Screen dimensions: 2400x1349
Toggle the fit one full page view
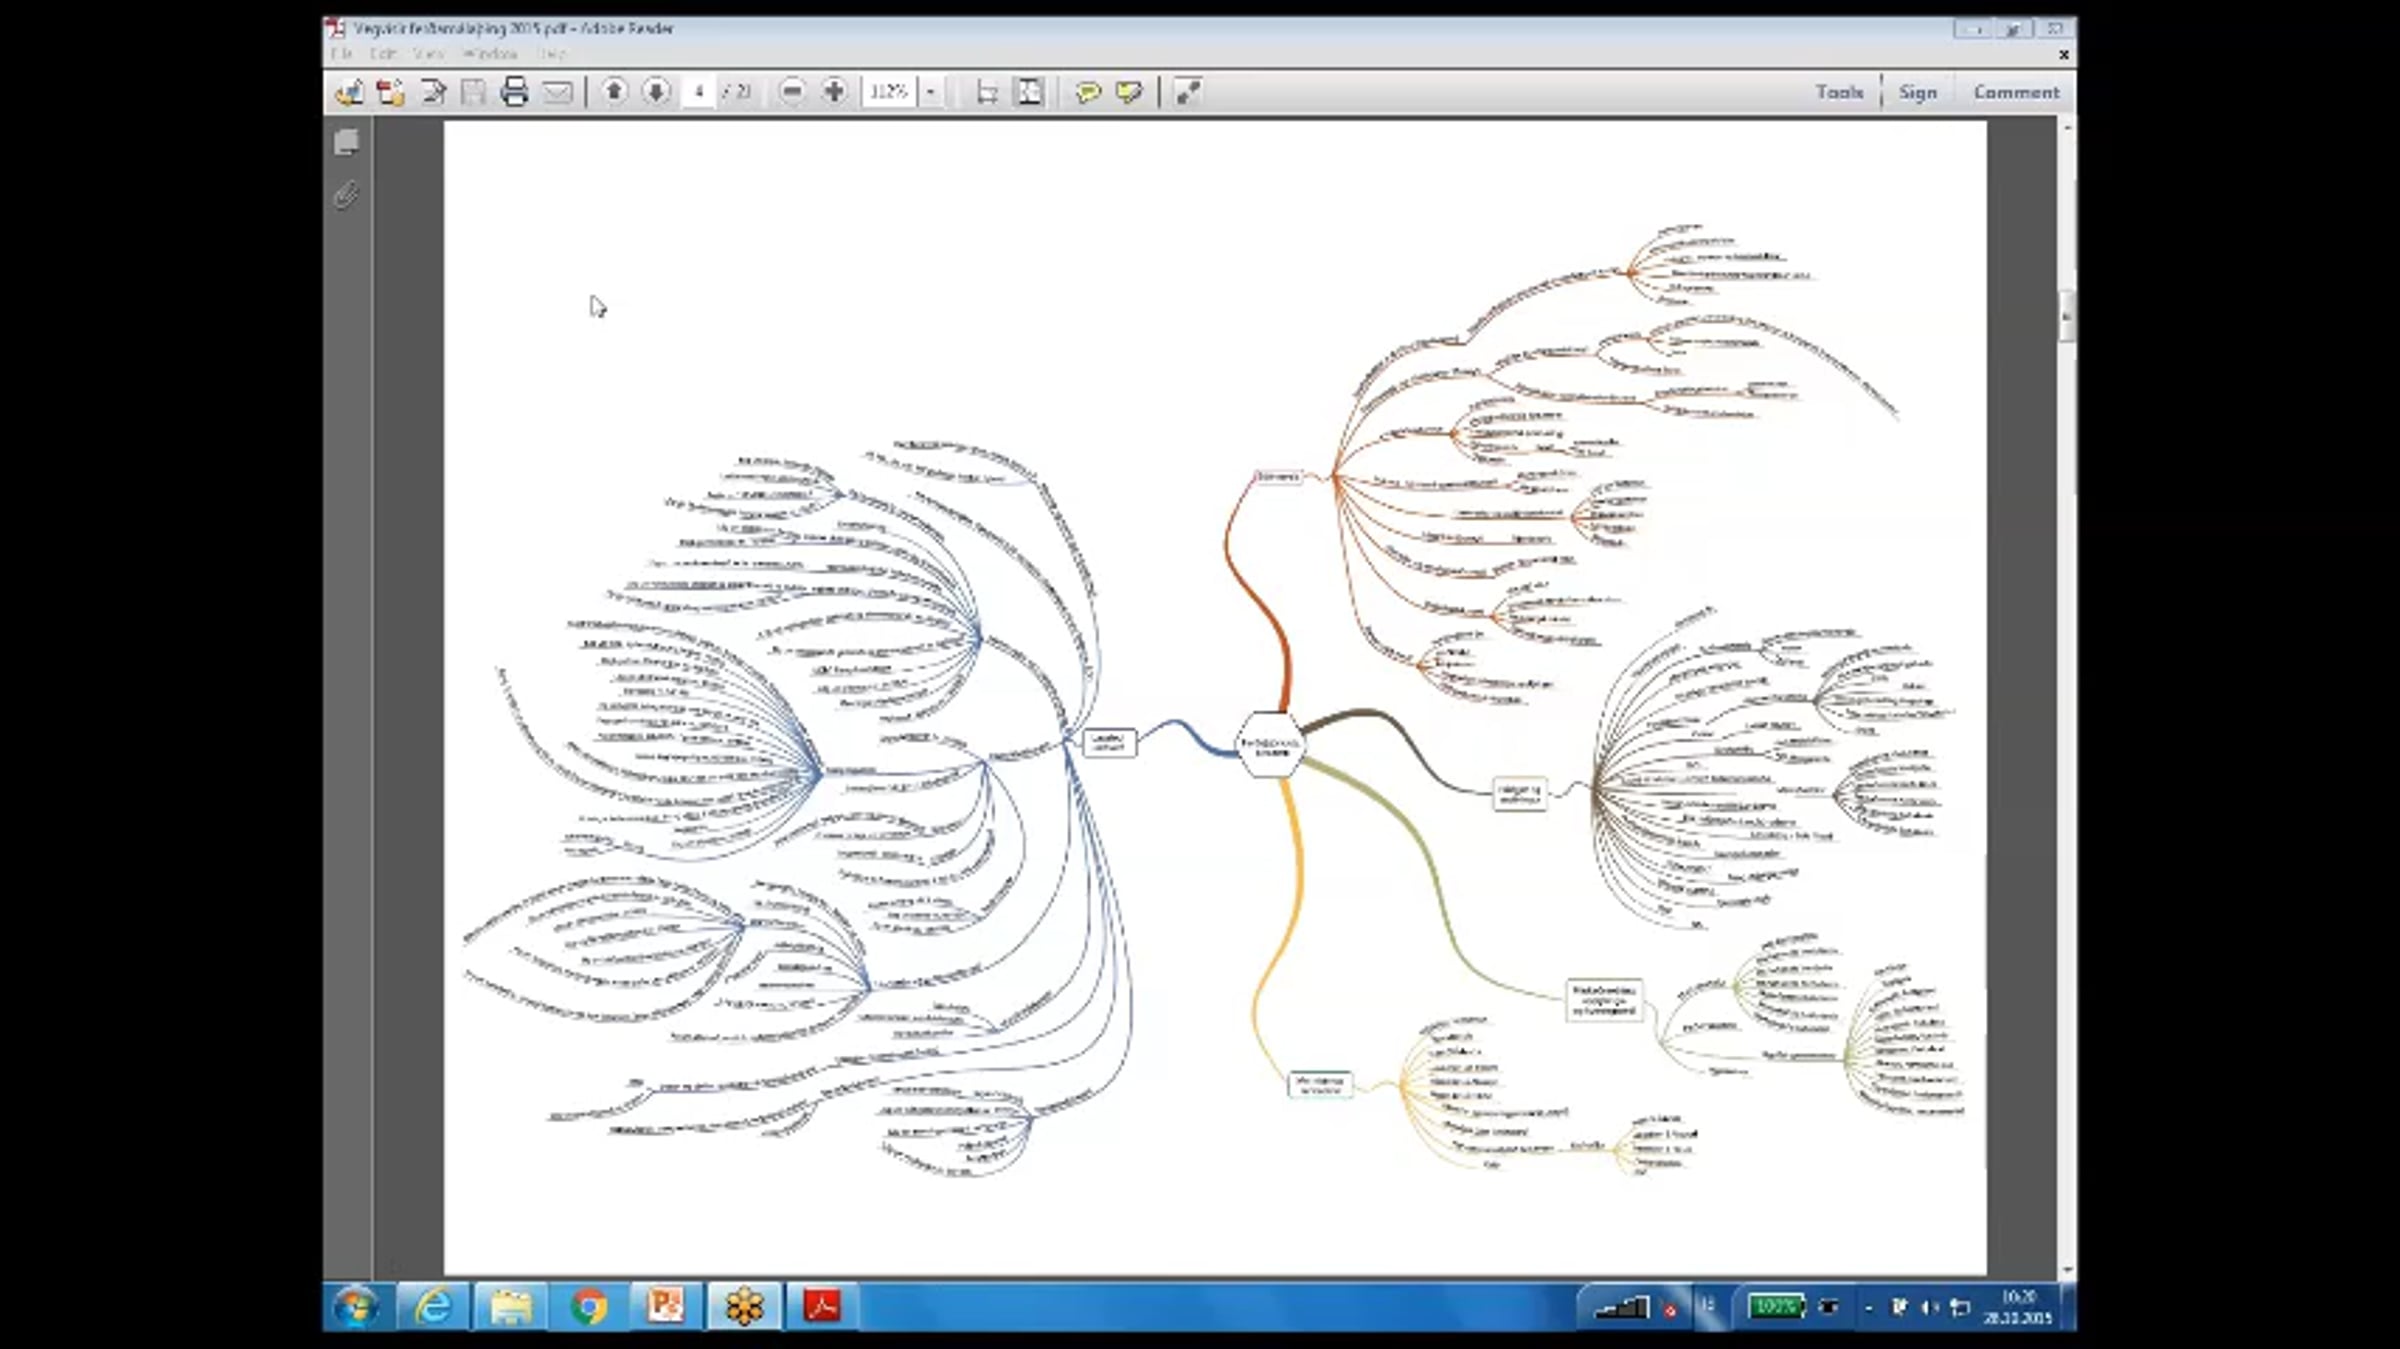point(1029,92)
